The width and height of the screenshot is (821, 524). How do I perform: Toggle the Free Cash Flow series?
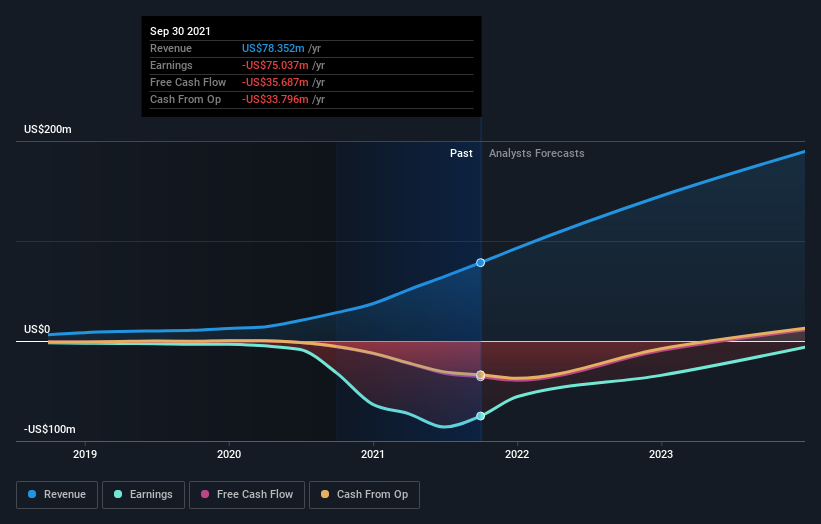click(247, 495)
